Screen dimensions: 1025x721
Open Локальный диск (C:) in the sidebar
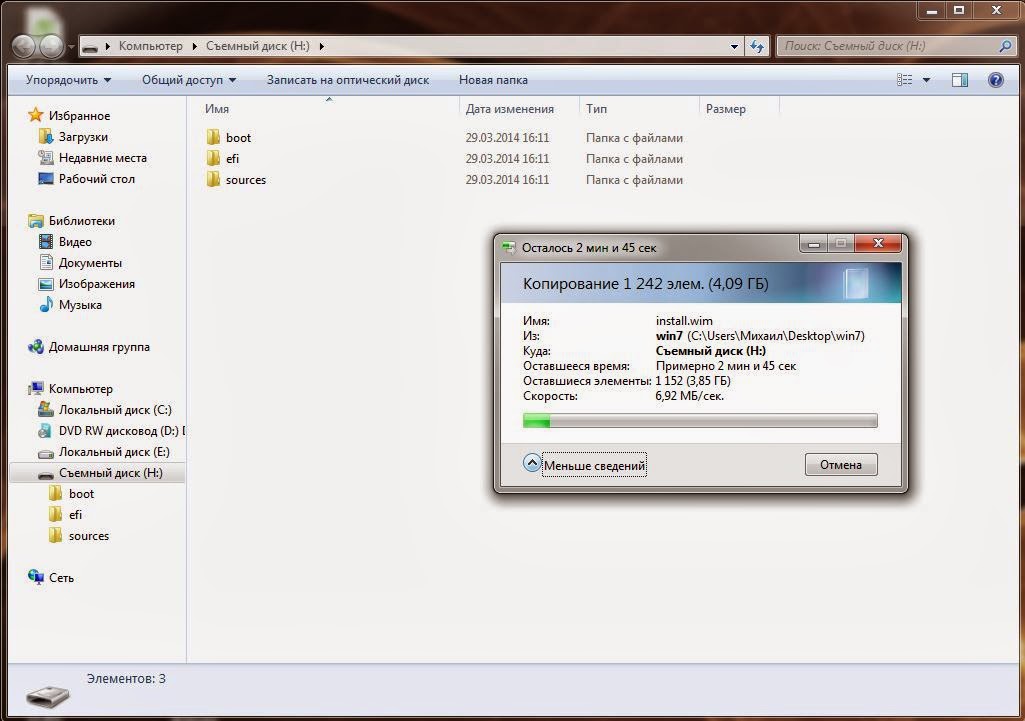pyautogui.click(x=105, y=410)
